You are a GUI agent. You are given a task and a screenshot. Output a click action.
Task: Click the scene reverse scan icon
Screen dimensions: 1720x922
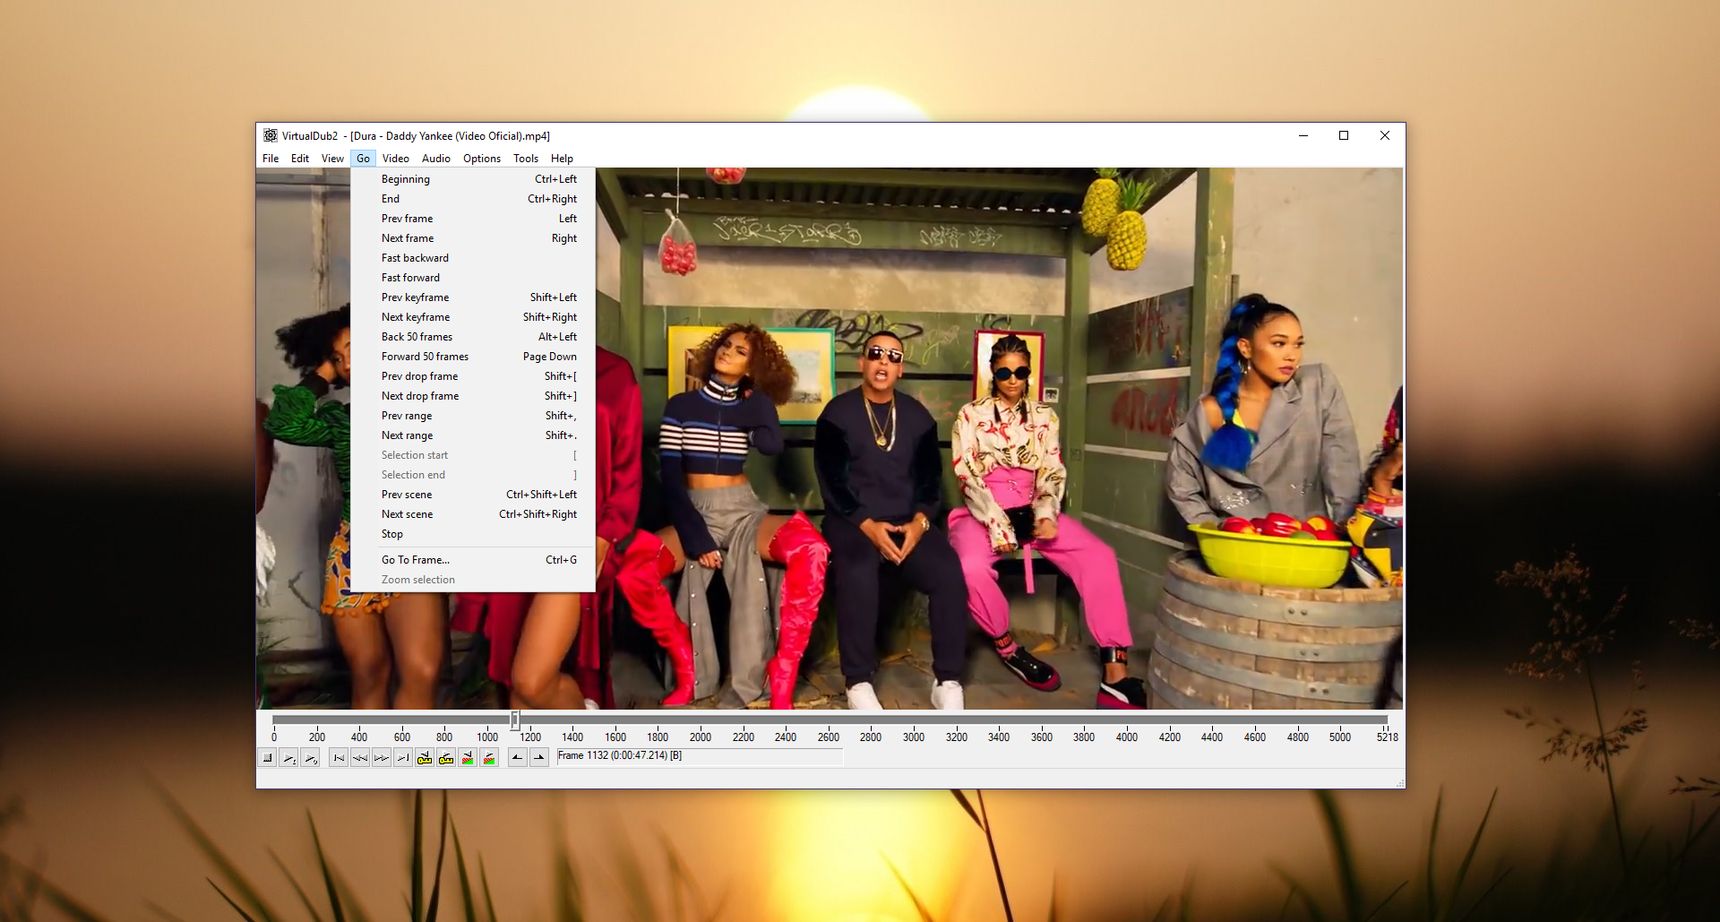point(467,758)
